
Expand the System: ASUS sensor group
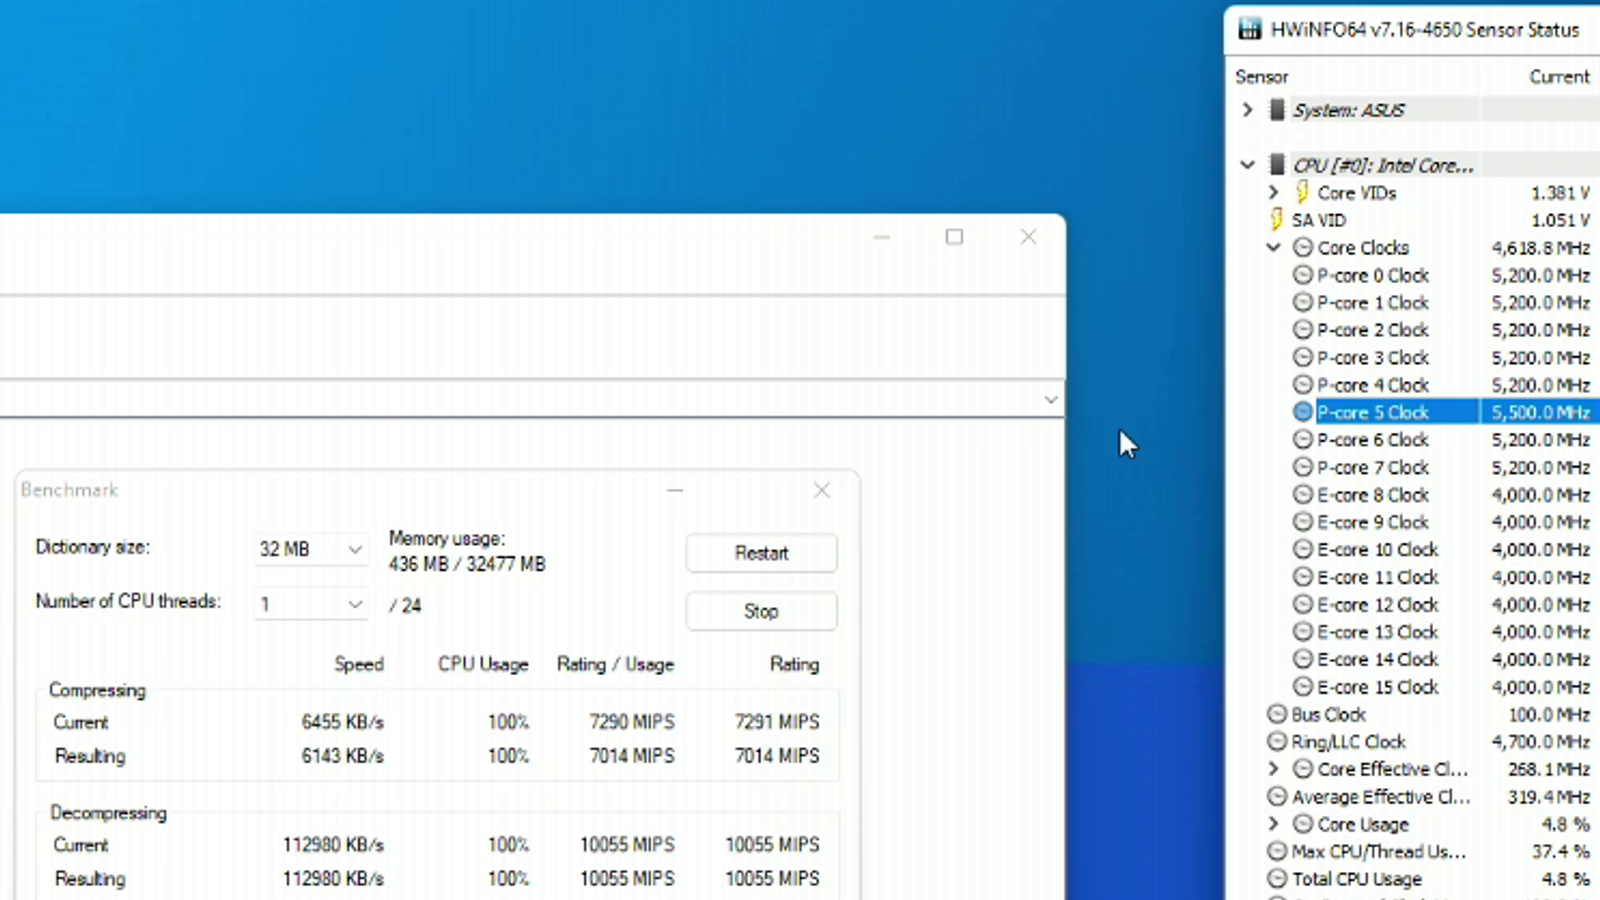click(1247, 109)
